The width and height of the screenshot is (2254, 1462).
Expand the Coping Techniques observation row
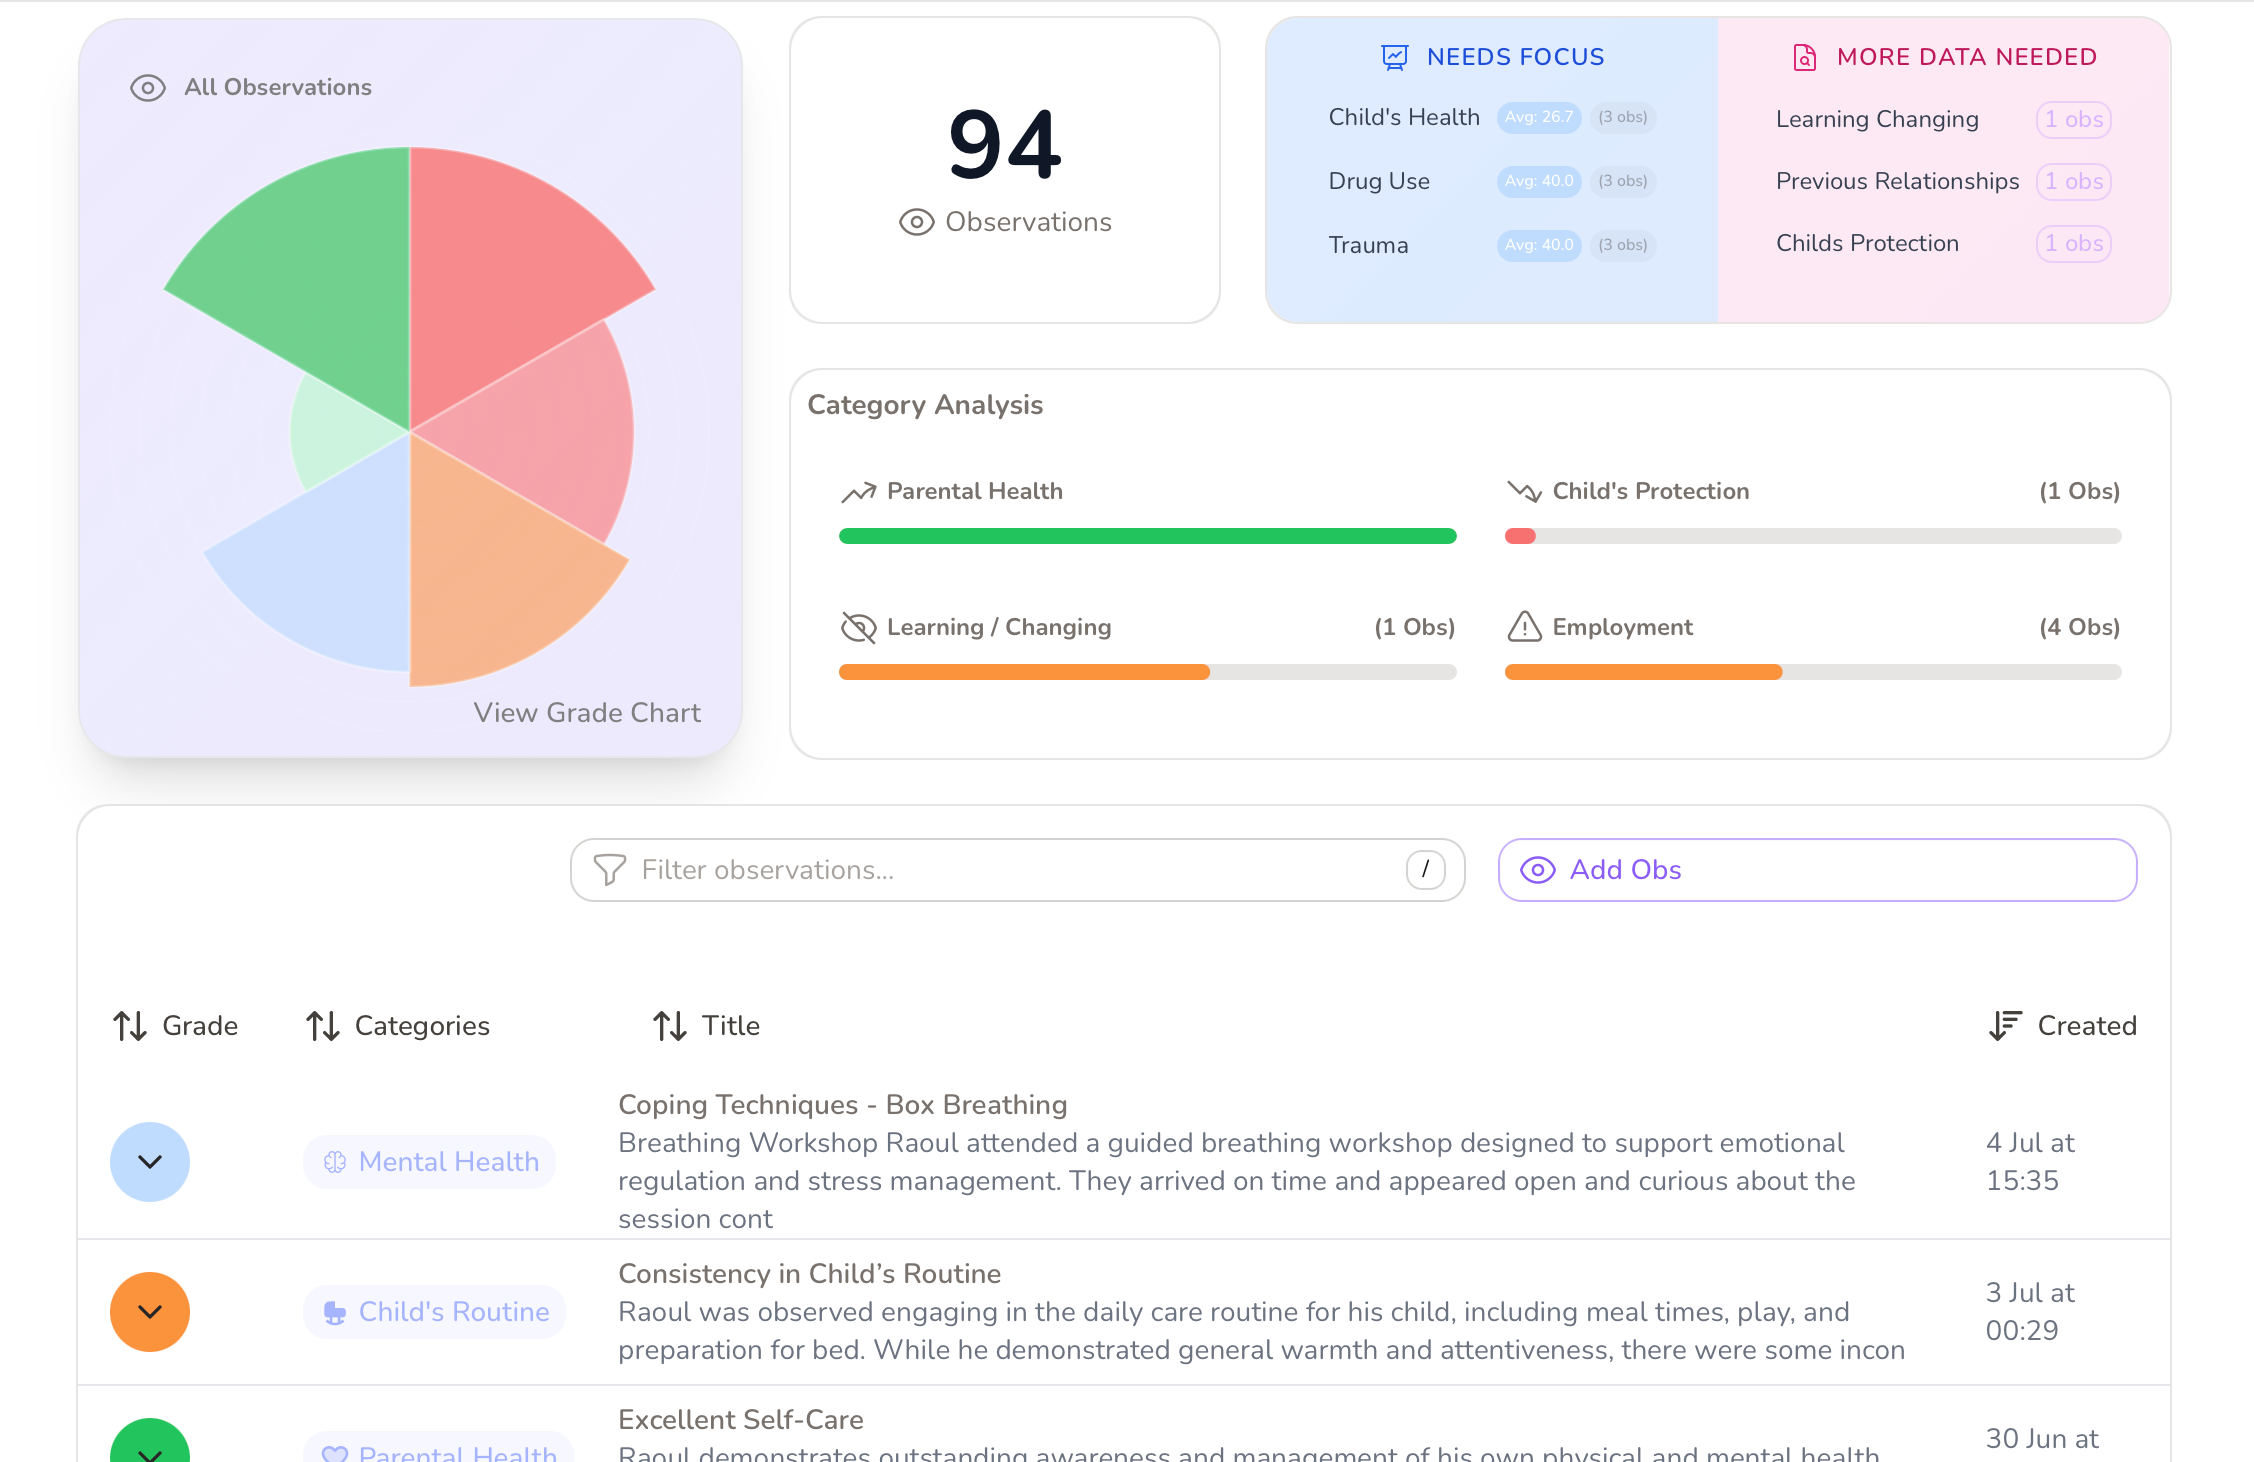[149, 1161]
